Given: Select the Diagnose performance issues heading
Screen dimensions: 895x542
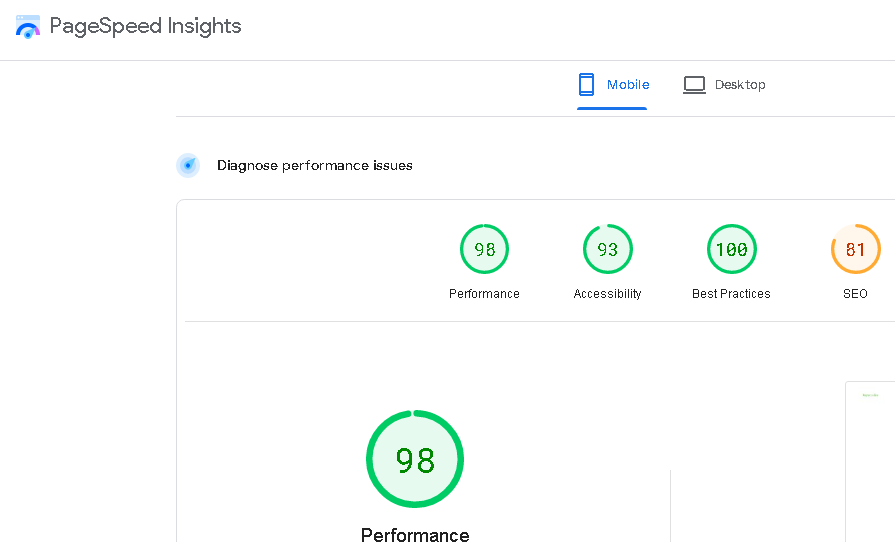Looking at the screenshot, I should point(315,165).
